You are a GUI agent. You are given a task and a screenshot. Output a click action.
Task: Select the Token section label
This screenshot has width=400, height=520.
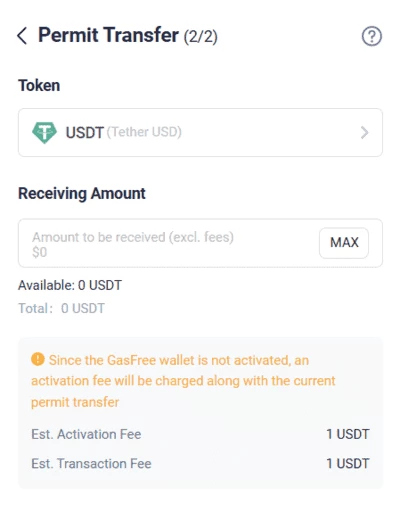pos(39,85)
